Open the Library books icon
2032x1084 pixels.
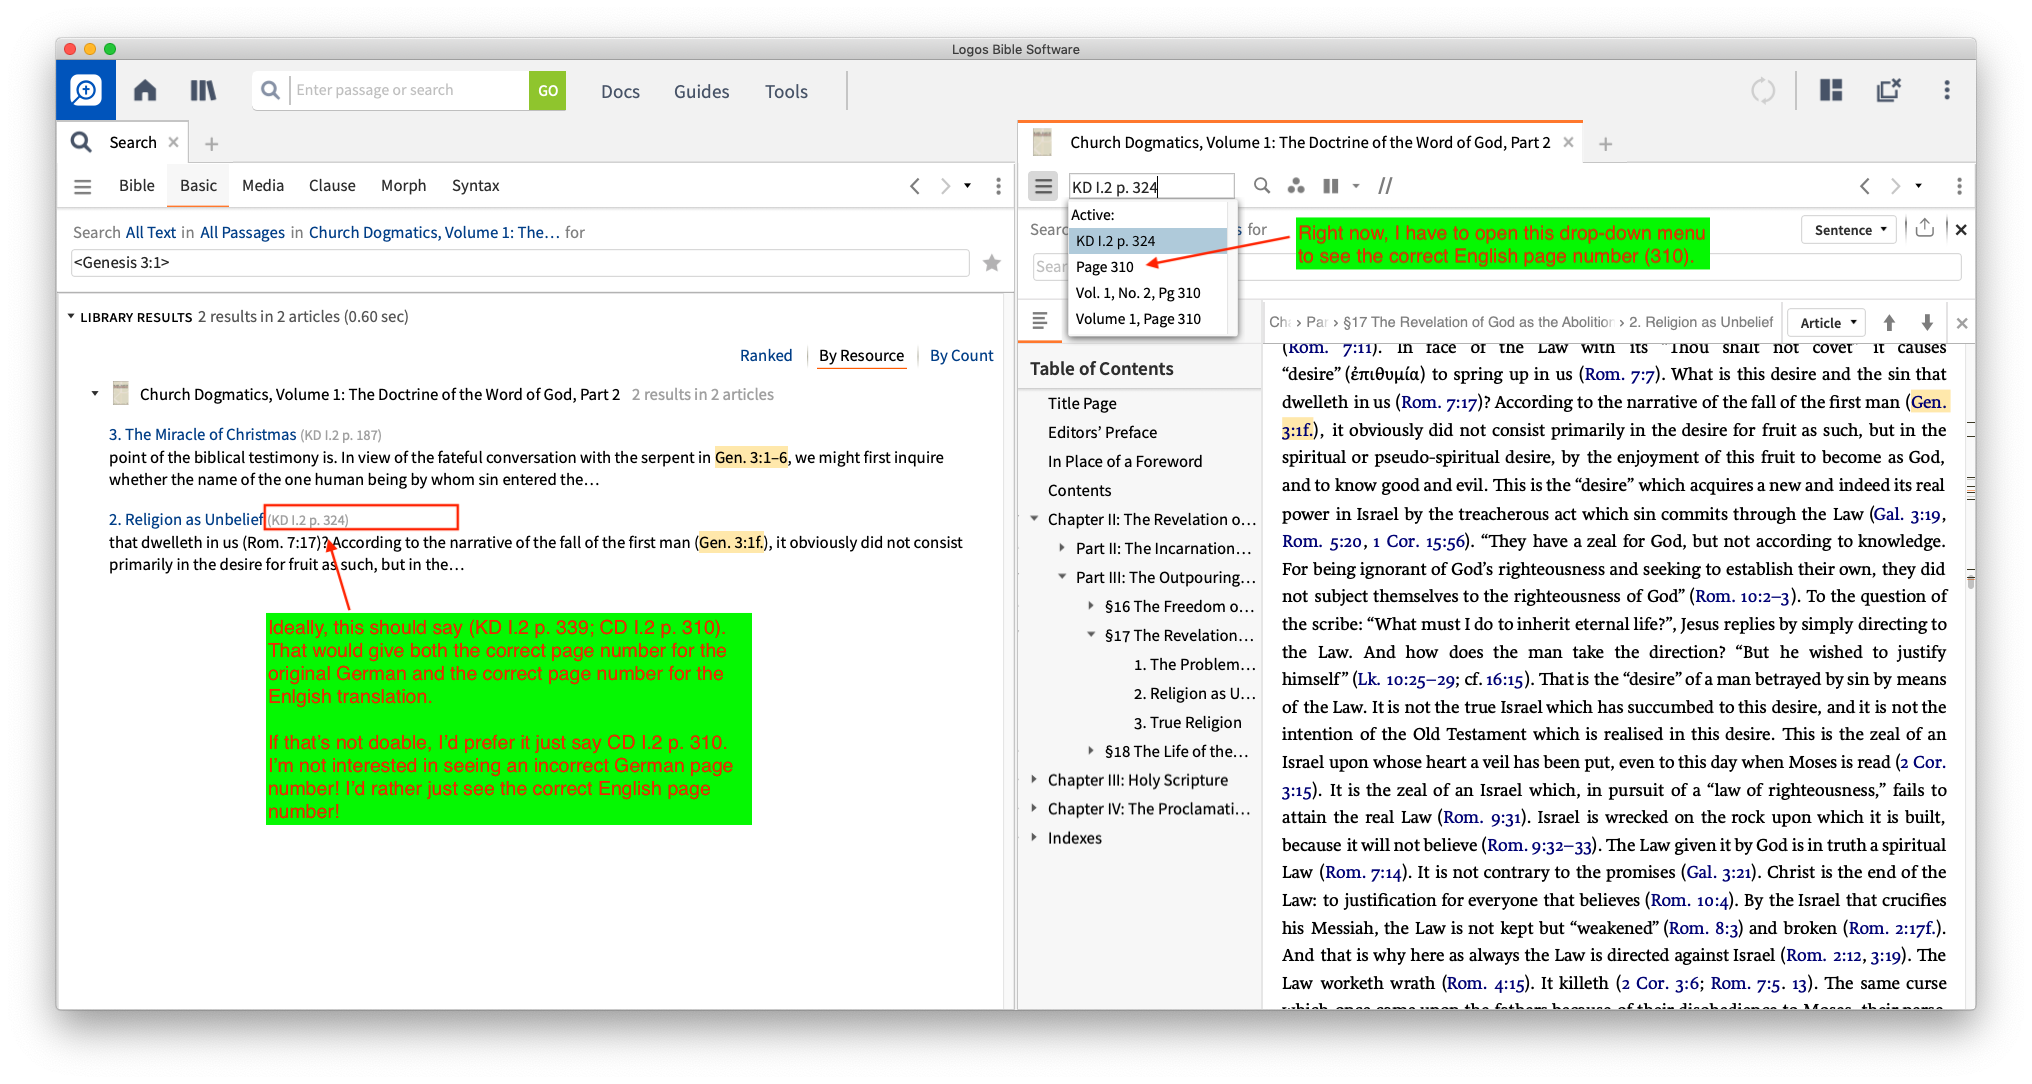203,91
